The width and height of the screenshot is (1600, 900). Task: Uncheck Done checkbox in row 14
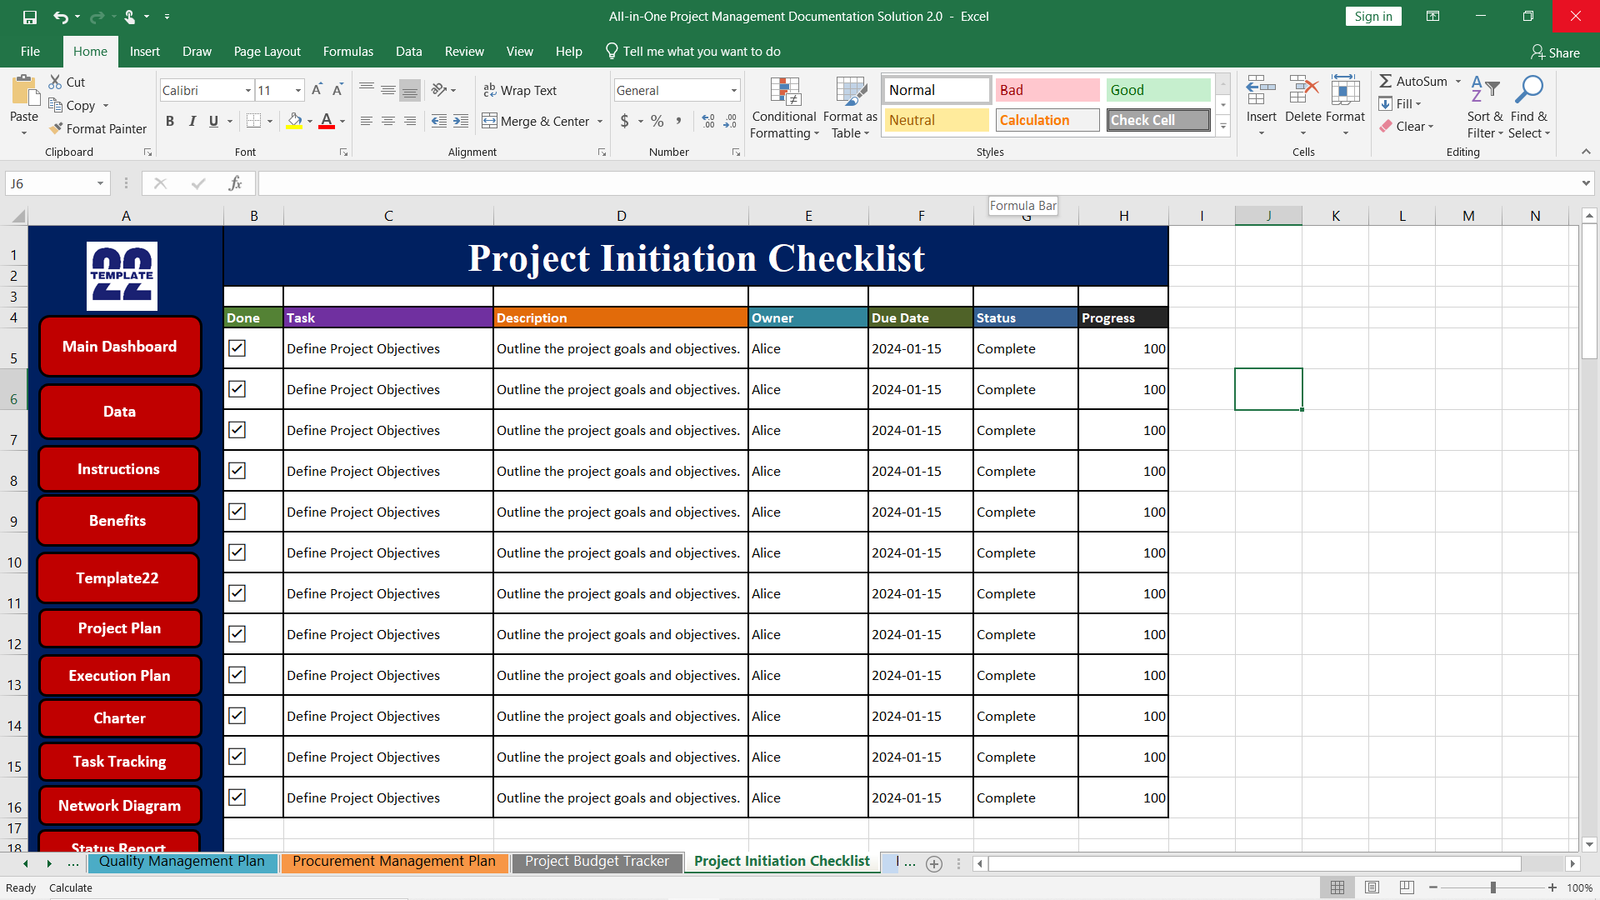pyautogui.click(x=237, y=715)
